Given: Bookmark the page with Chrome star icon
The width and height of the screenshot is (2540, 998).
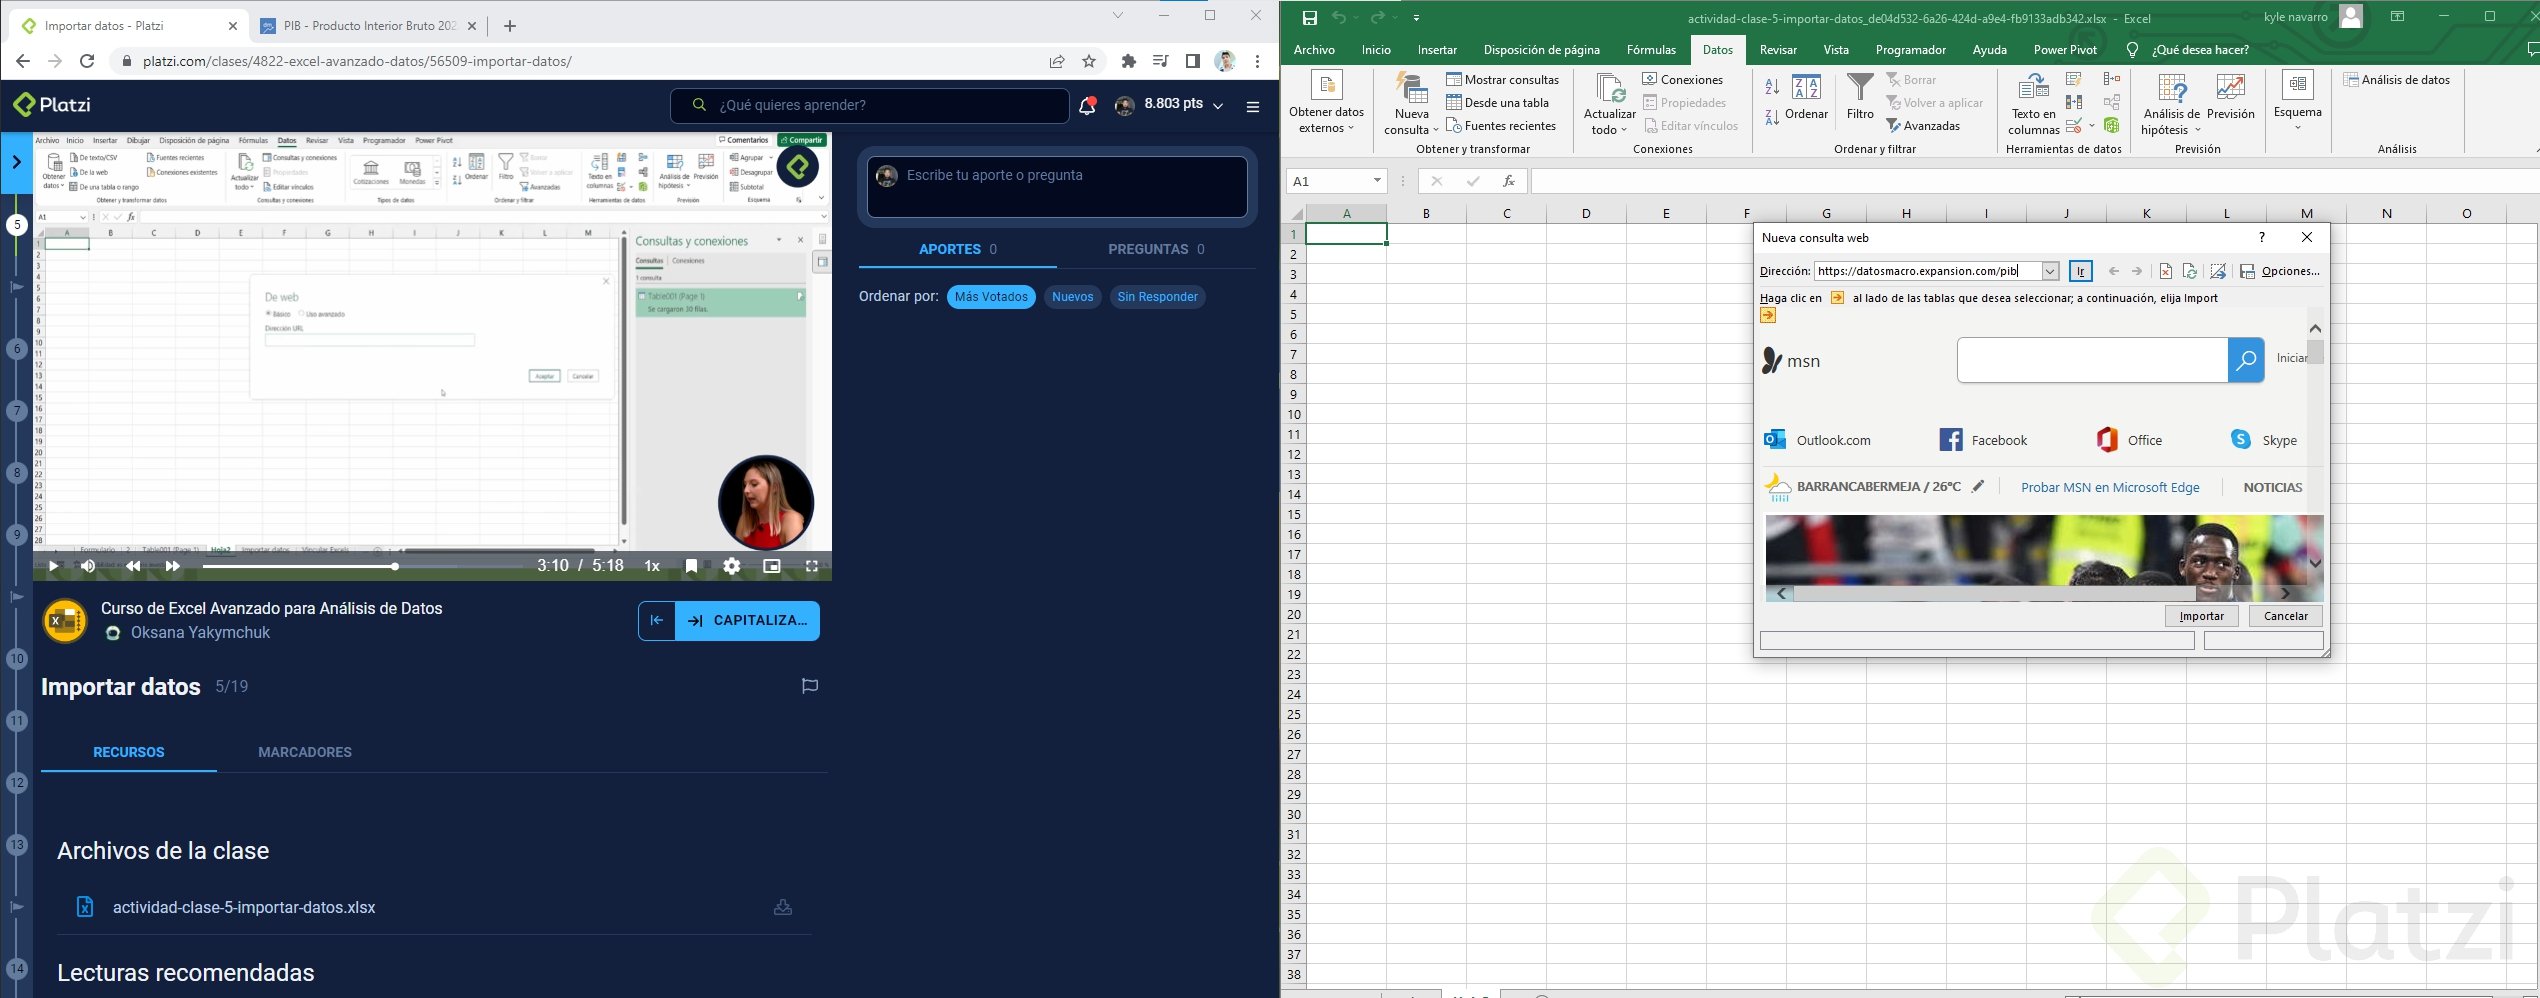Looking at the screenshot, I should pyautogui.click(x=1089, y=61).
